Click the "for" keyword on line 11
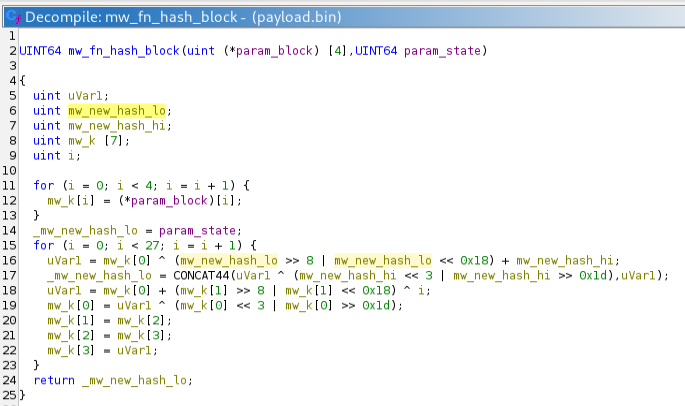685x406 pixels. point(44,185)
